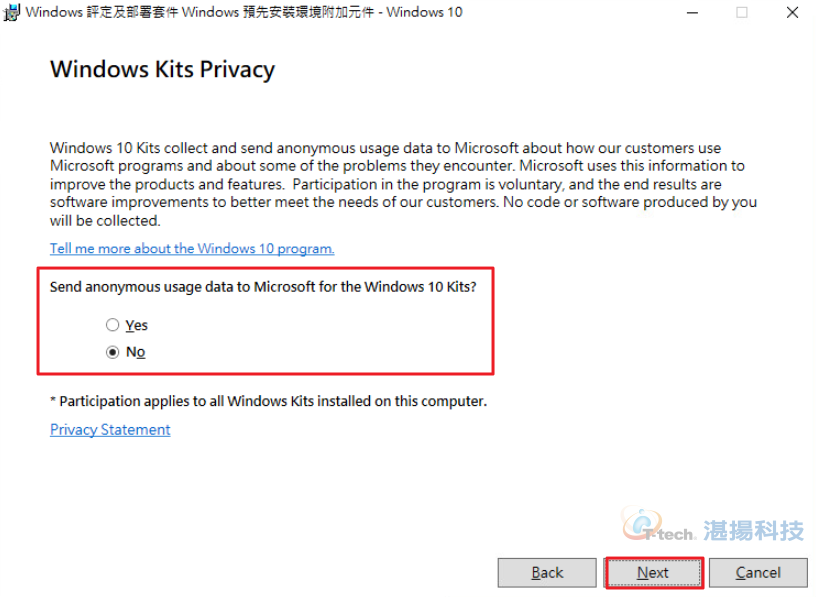
Task: Click the 湛揚科技 watermark text
Action: point(754,531)
